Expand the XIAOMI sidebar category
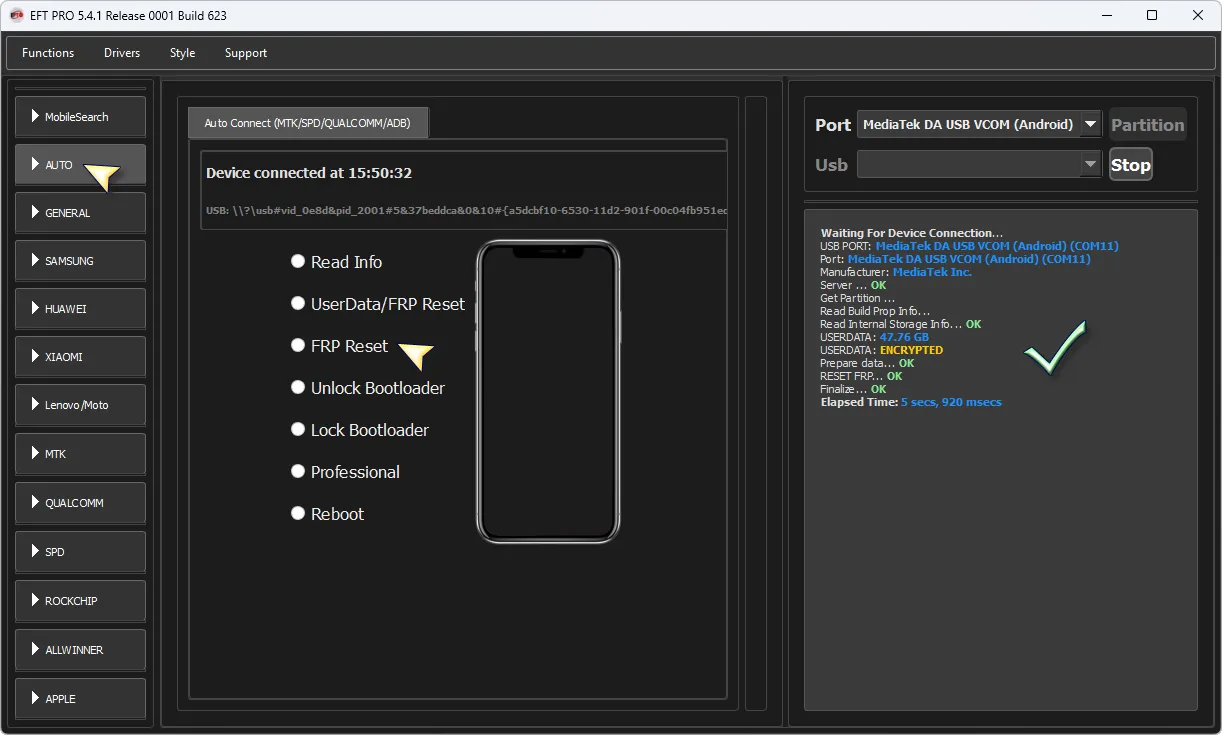Screen dimensions: 1222x735 click(x=80, y=357)
